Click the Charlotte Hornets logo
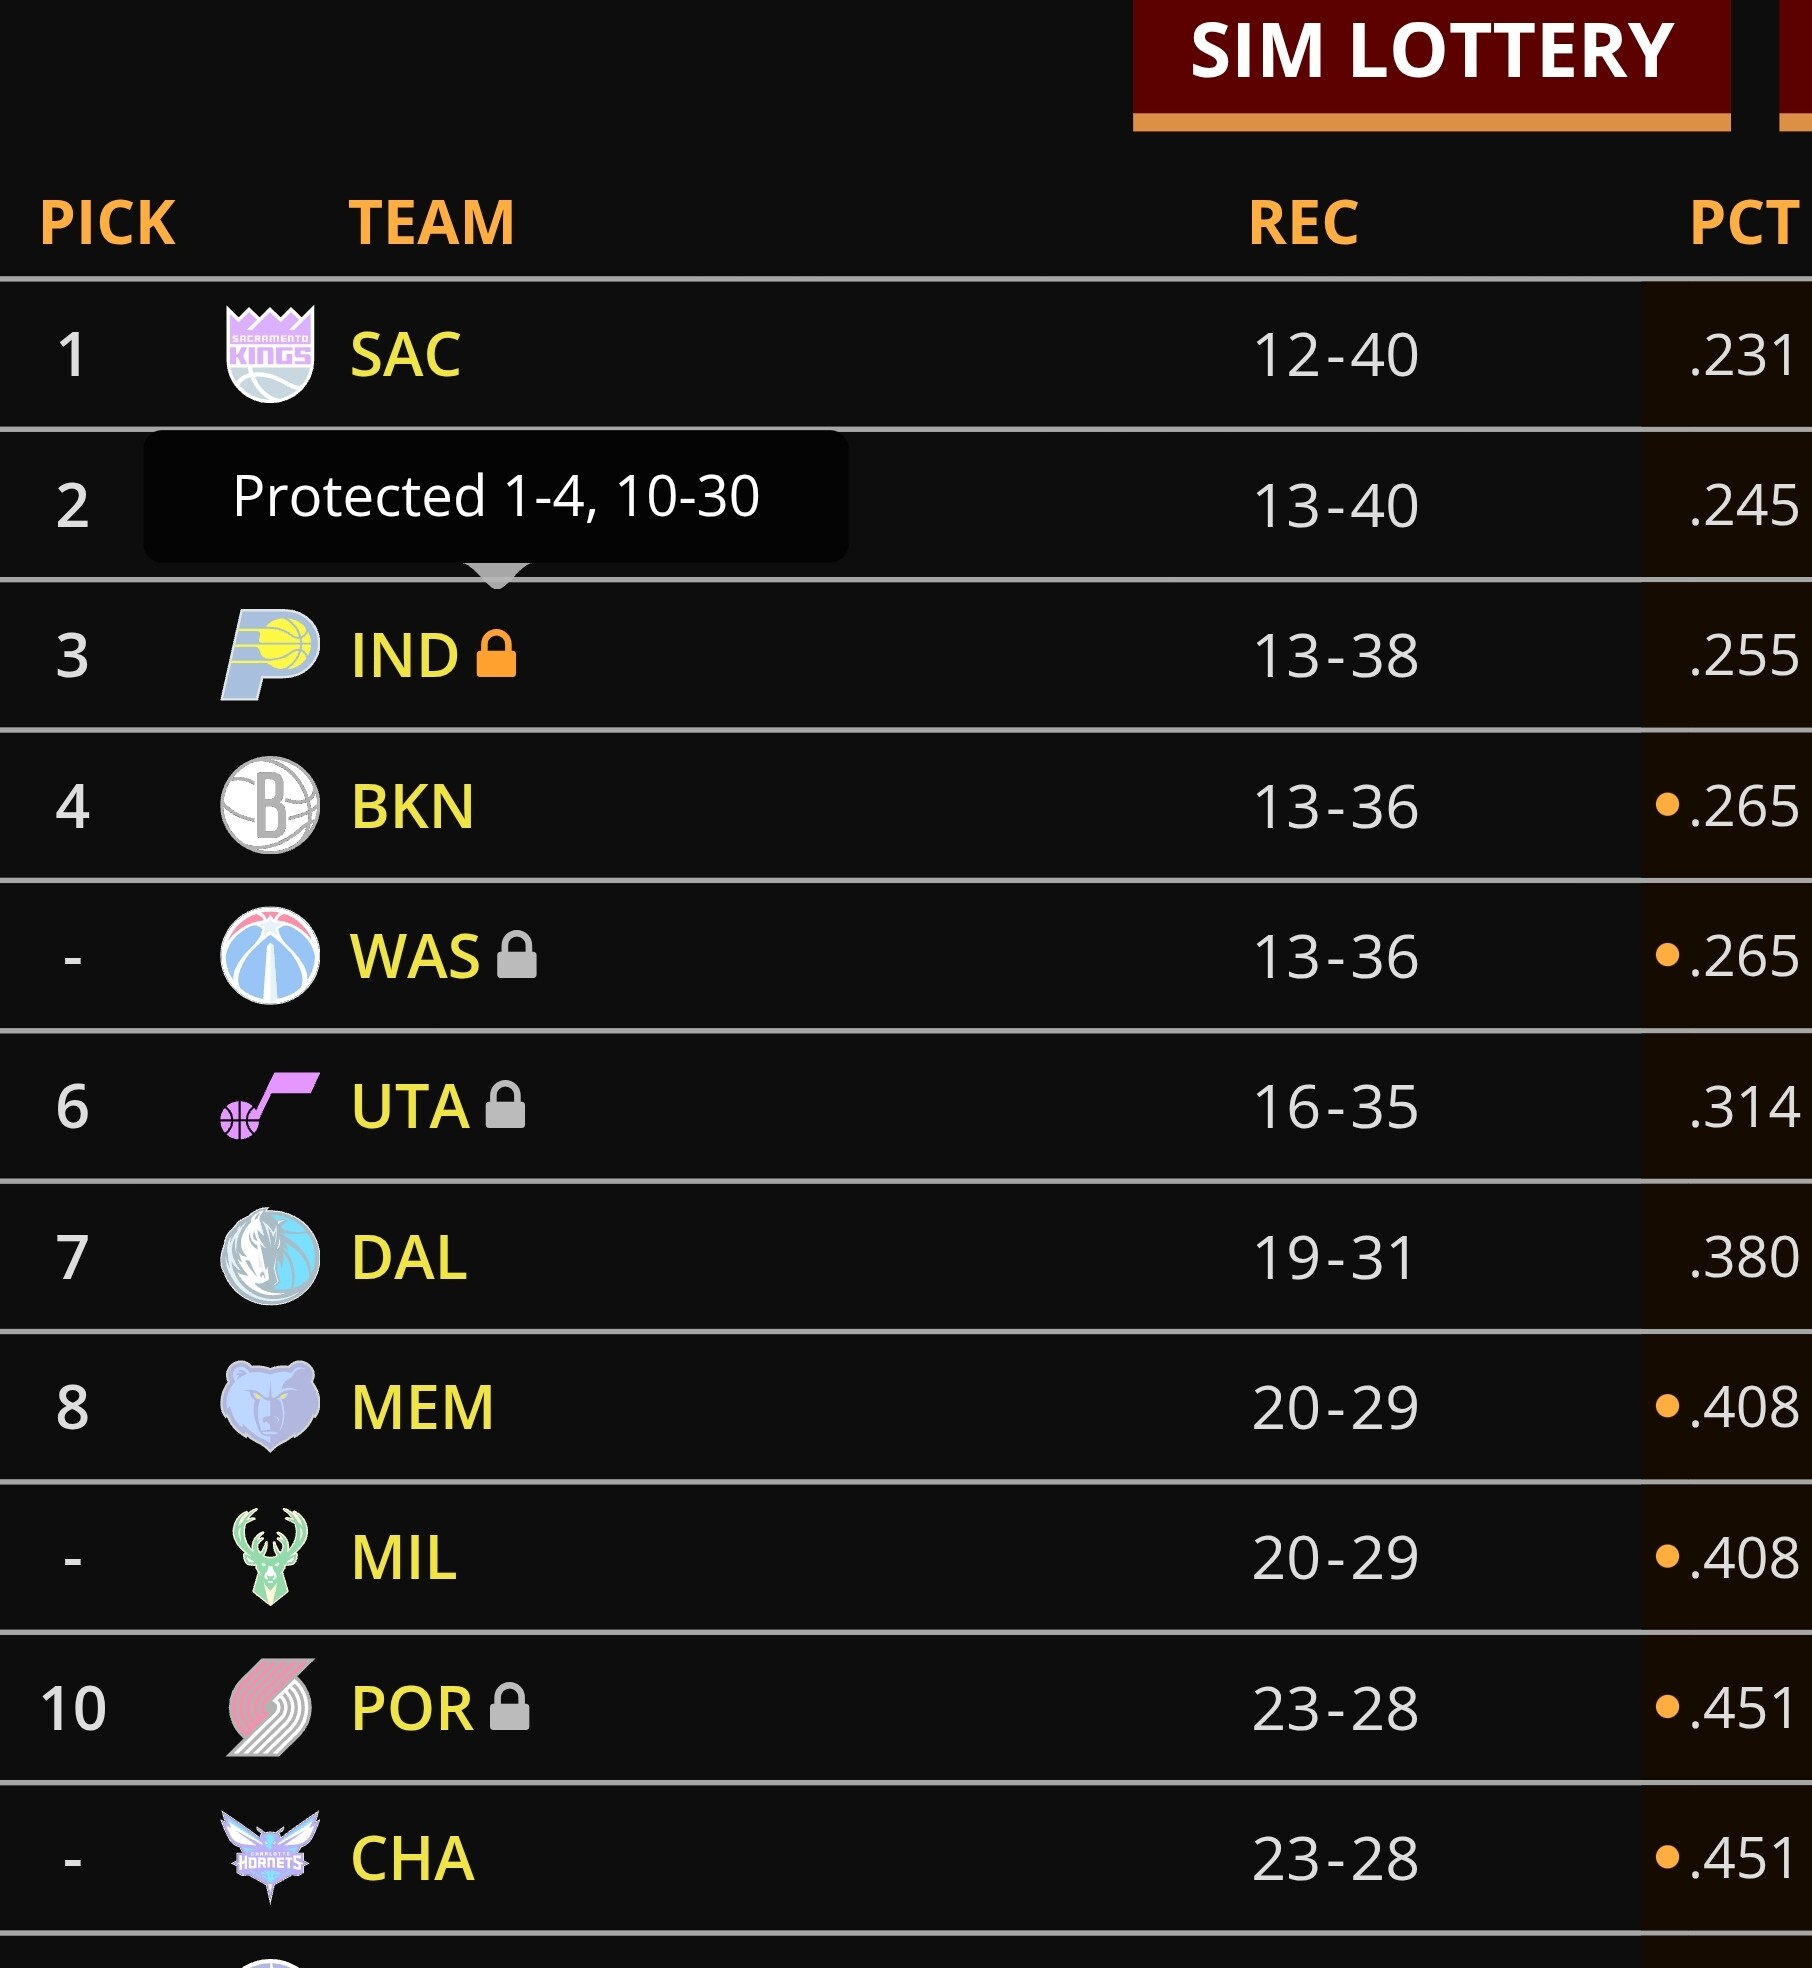Screen dimensions: 1812x1968 tap(270, 1857)
